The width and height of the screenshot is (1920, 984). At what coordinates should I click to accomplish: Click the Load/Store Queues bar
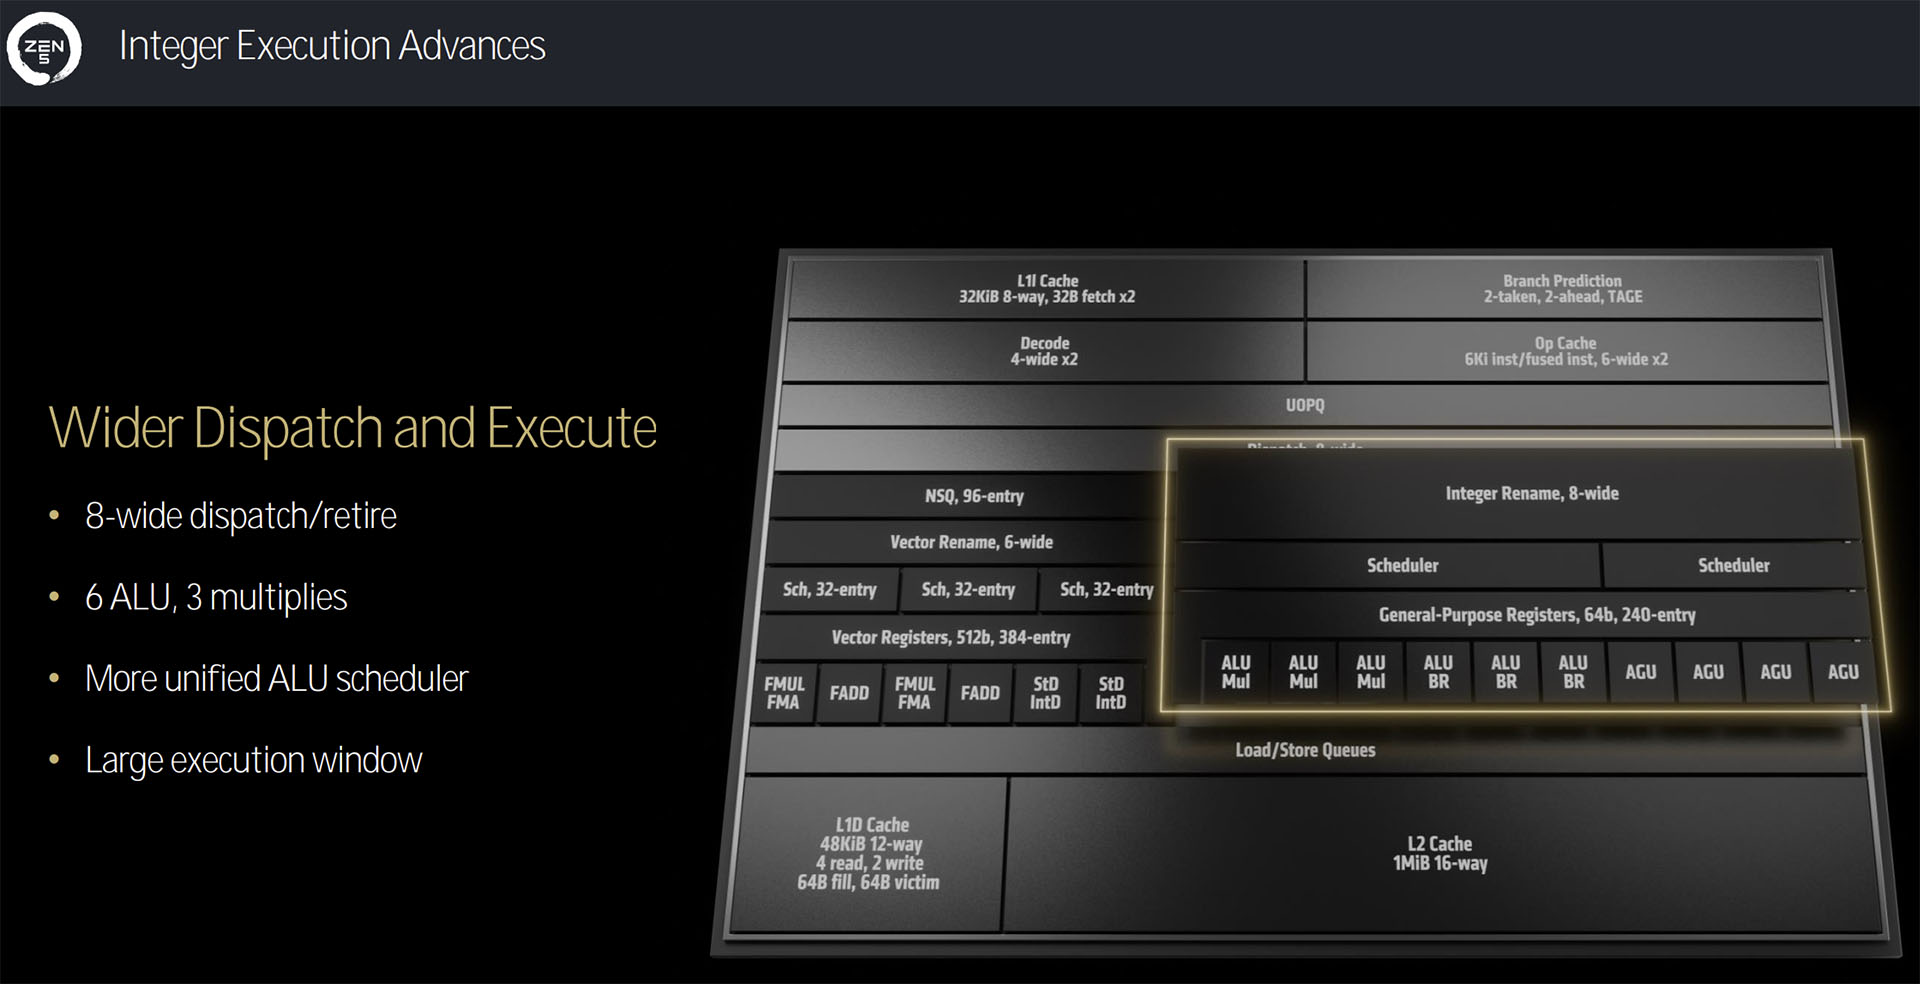tap(1305, 750)
